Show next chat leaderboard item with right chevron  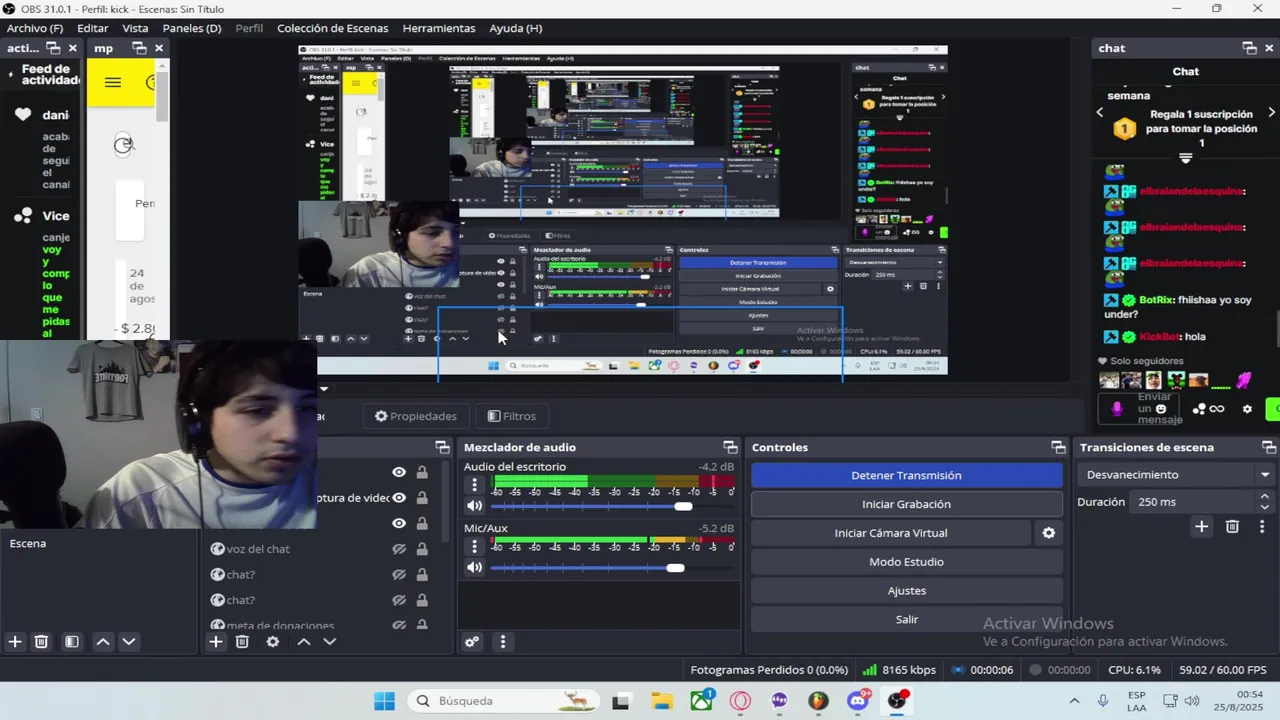[x=1272, y=113]
